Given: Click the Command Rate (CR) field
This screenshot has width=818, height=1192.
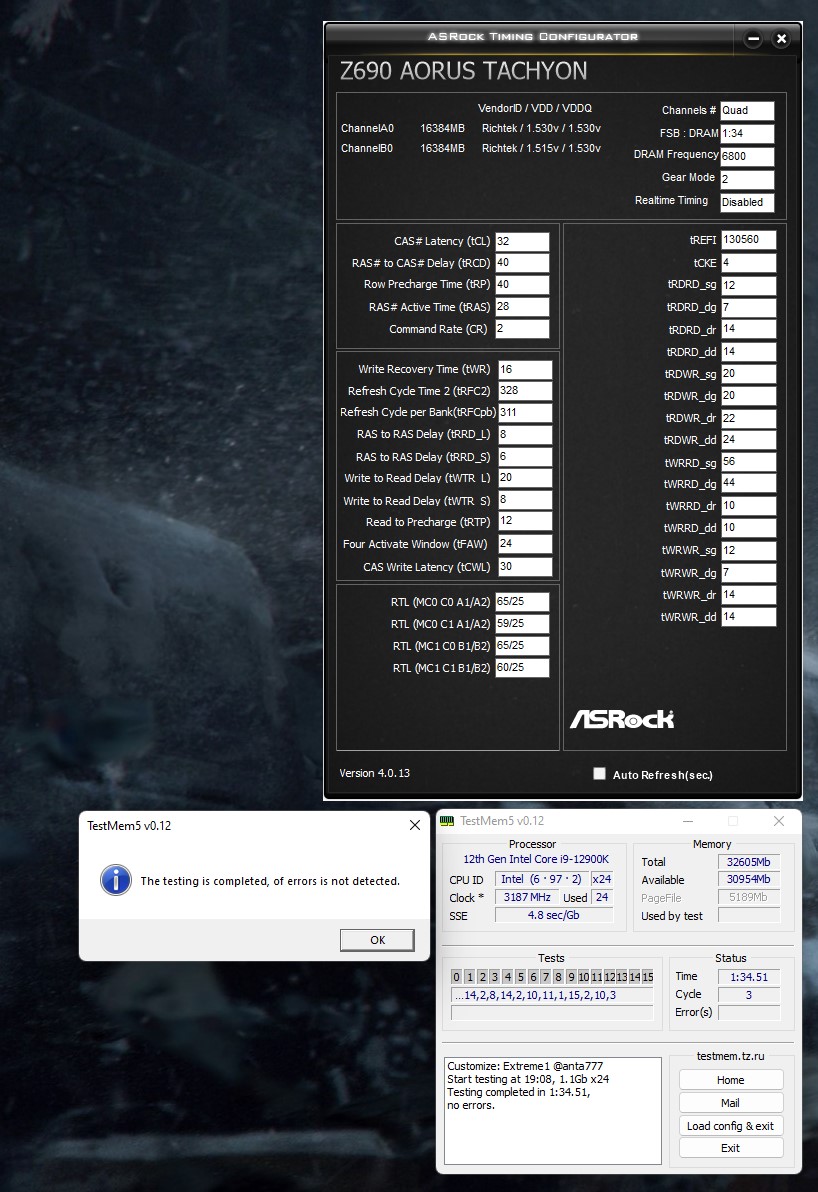Looking at the screenshot, I should tap(522, 330).
